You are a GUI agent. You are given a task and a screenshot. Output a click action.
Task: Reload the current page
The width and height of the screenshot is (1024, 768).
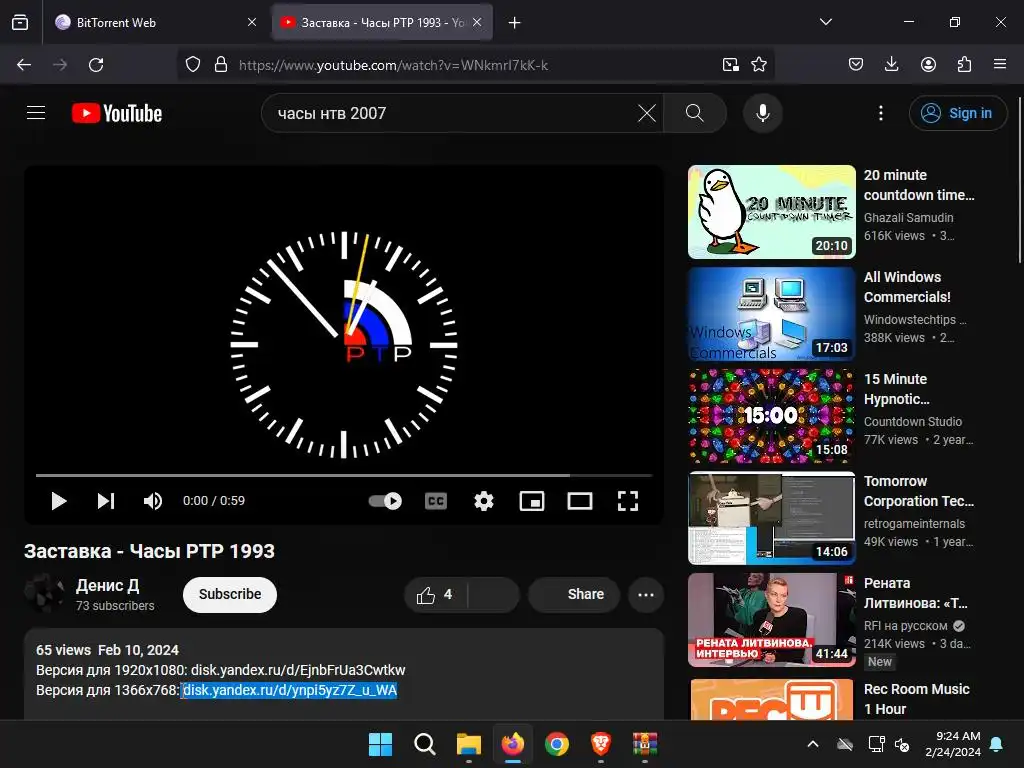click(x=96, y=65)
